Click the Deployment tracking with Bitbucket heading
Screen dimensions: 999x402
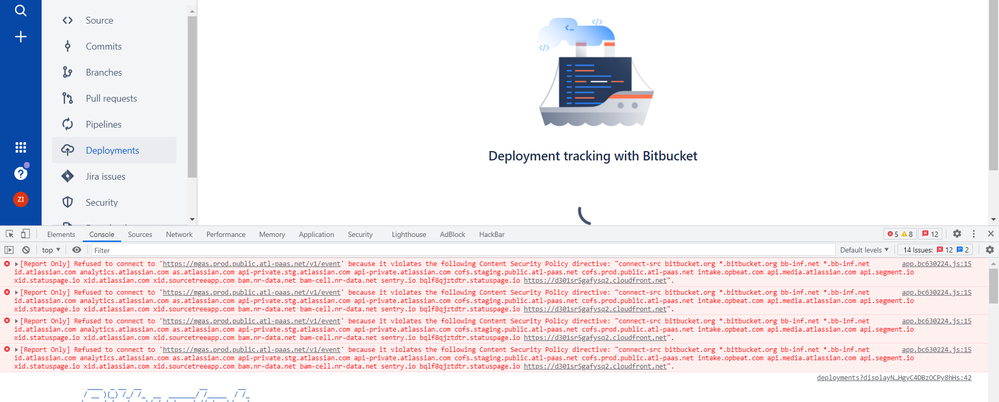click(593, 156)
